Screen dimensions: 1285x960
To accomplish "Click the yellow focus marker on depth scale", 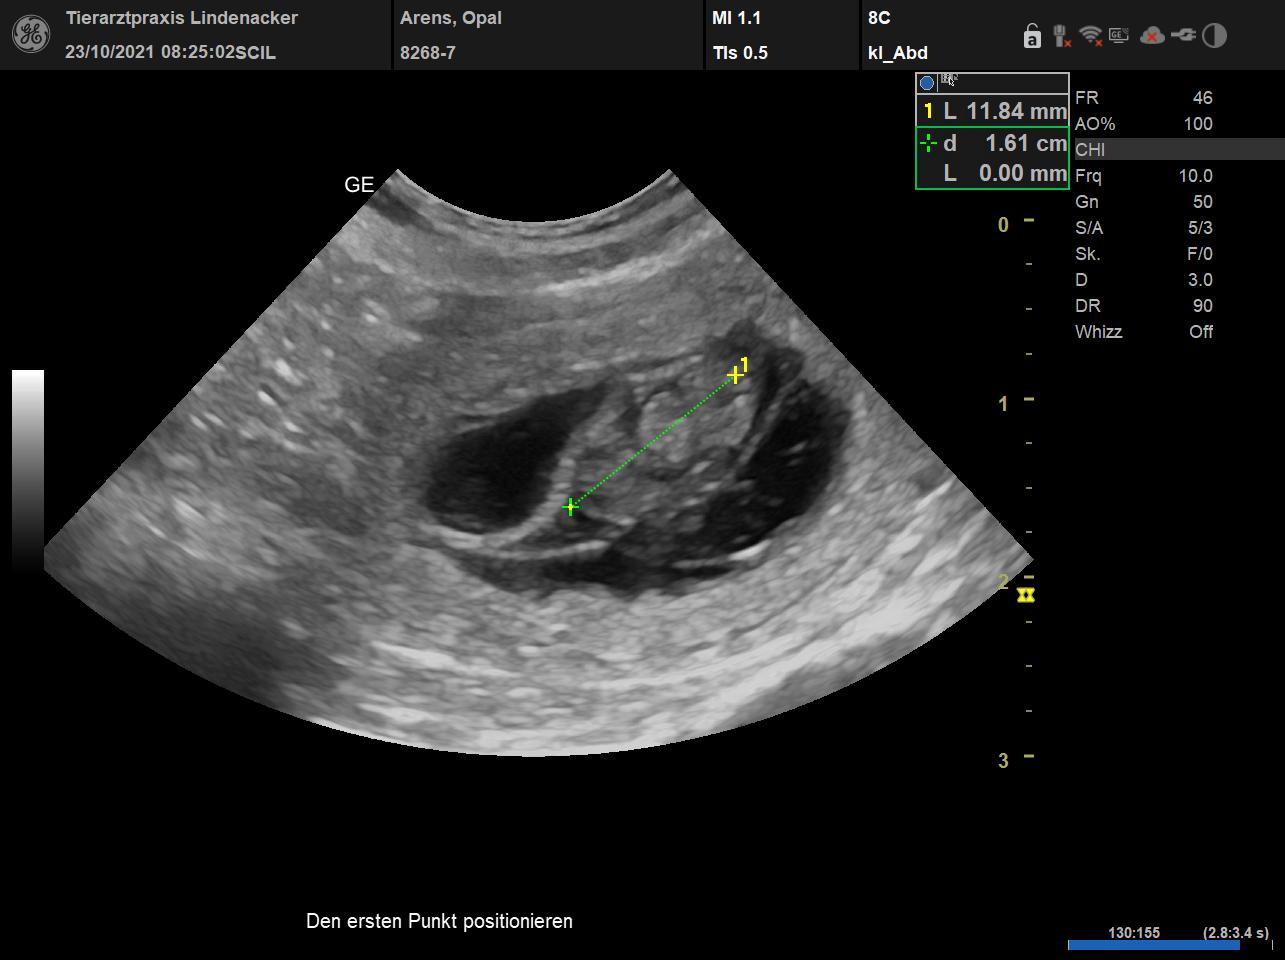I will coord(1026,596).
